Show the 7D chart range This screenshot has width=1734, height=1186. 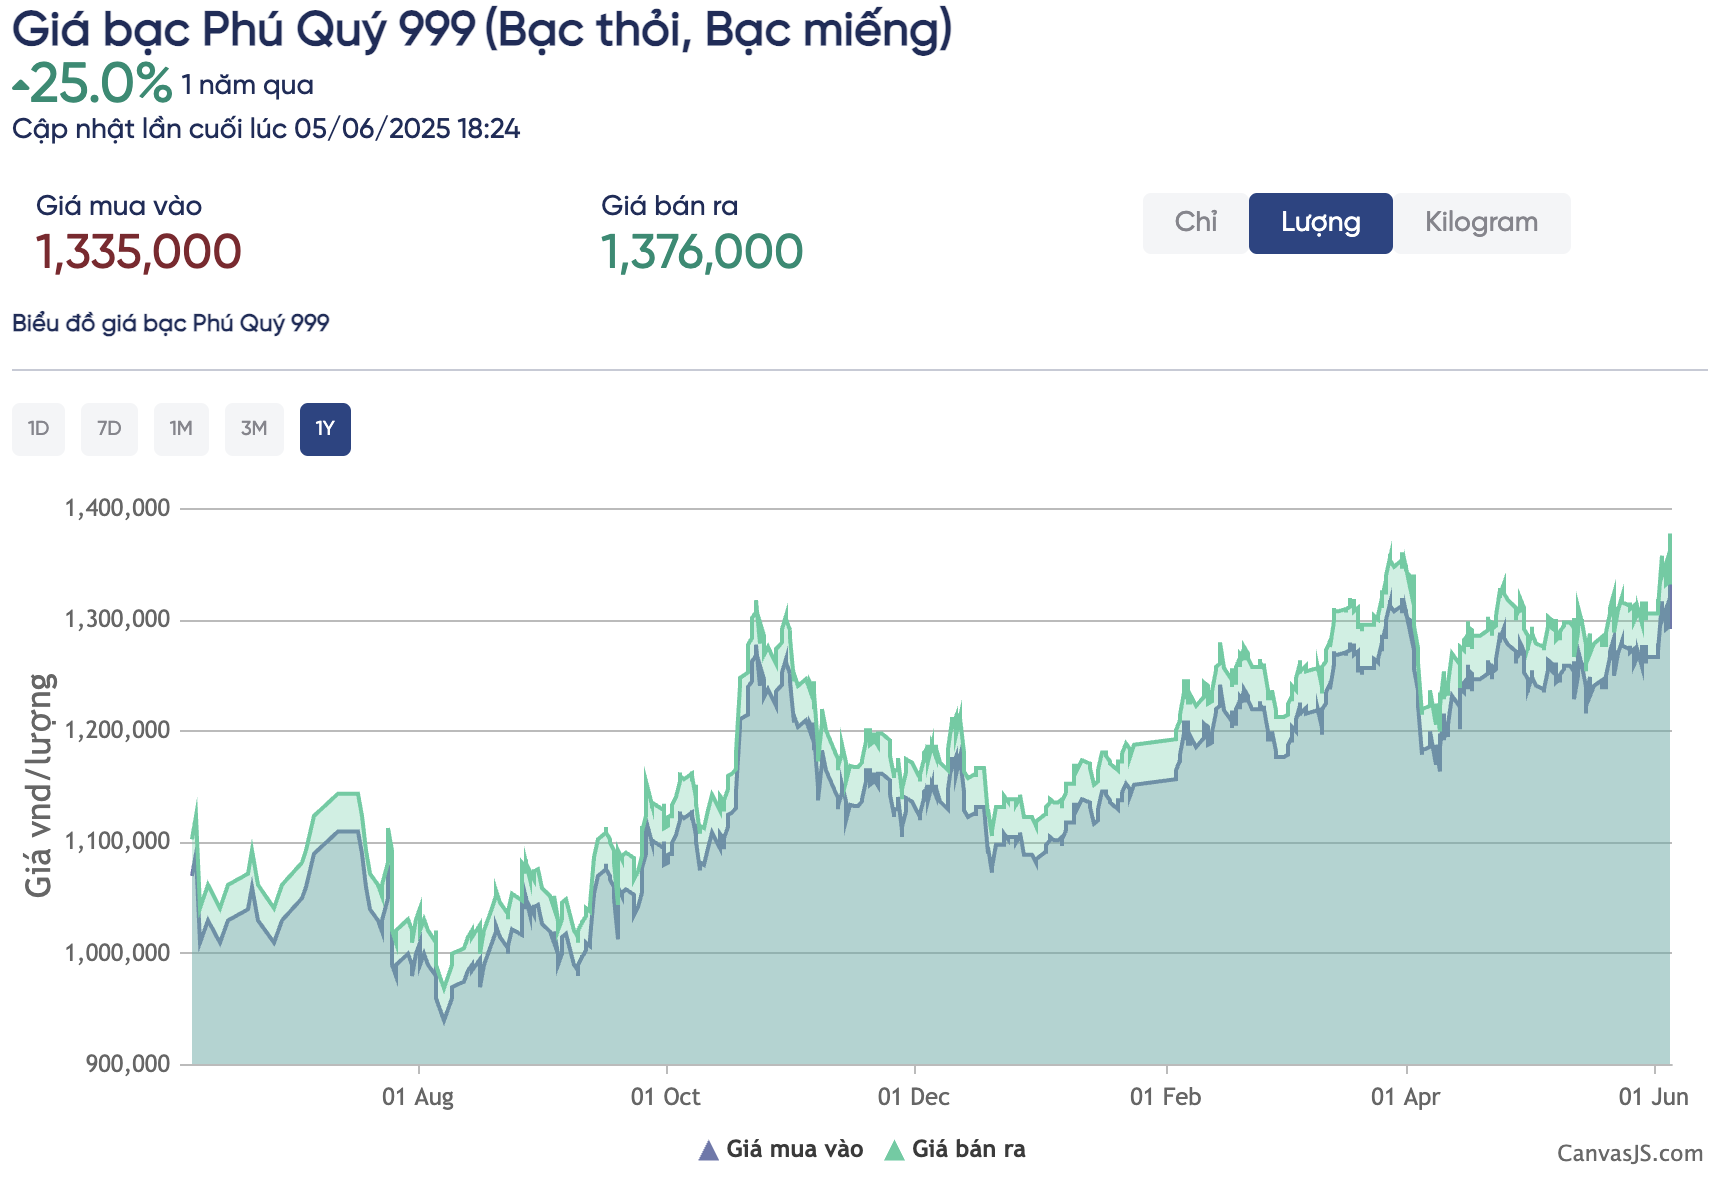tap(109, 429)
